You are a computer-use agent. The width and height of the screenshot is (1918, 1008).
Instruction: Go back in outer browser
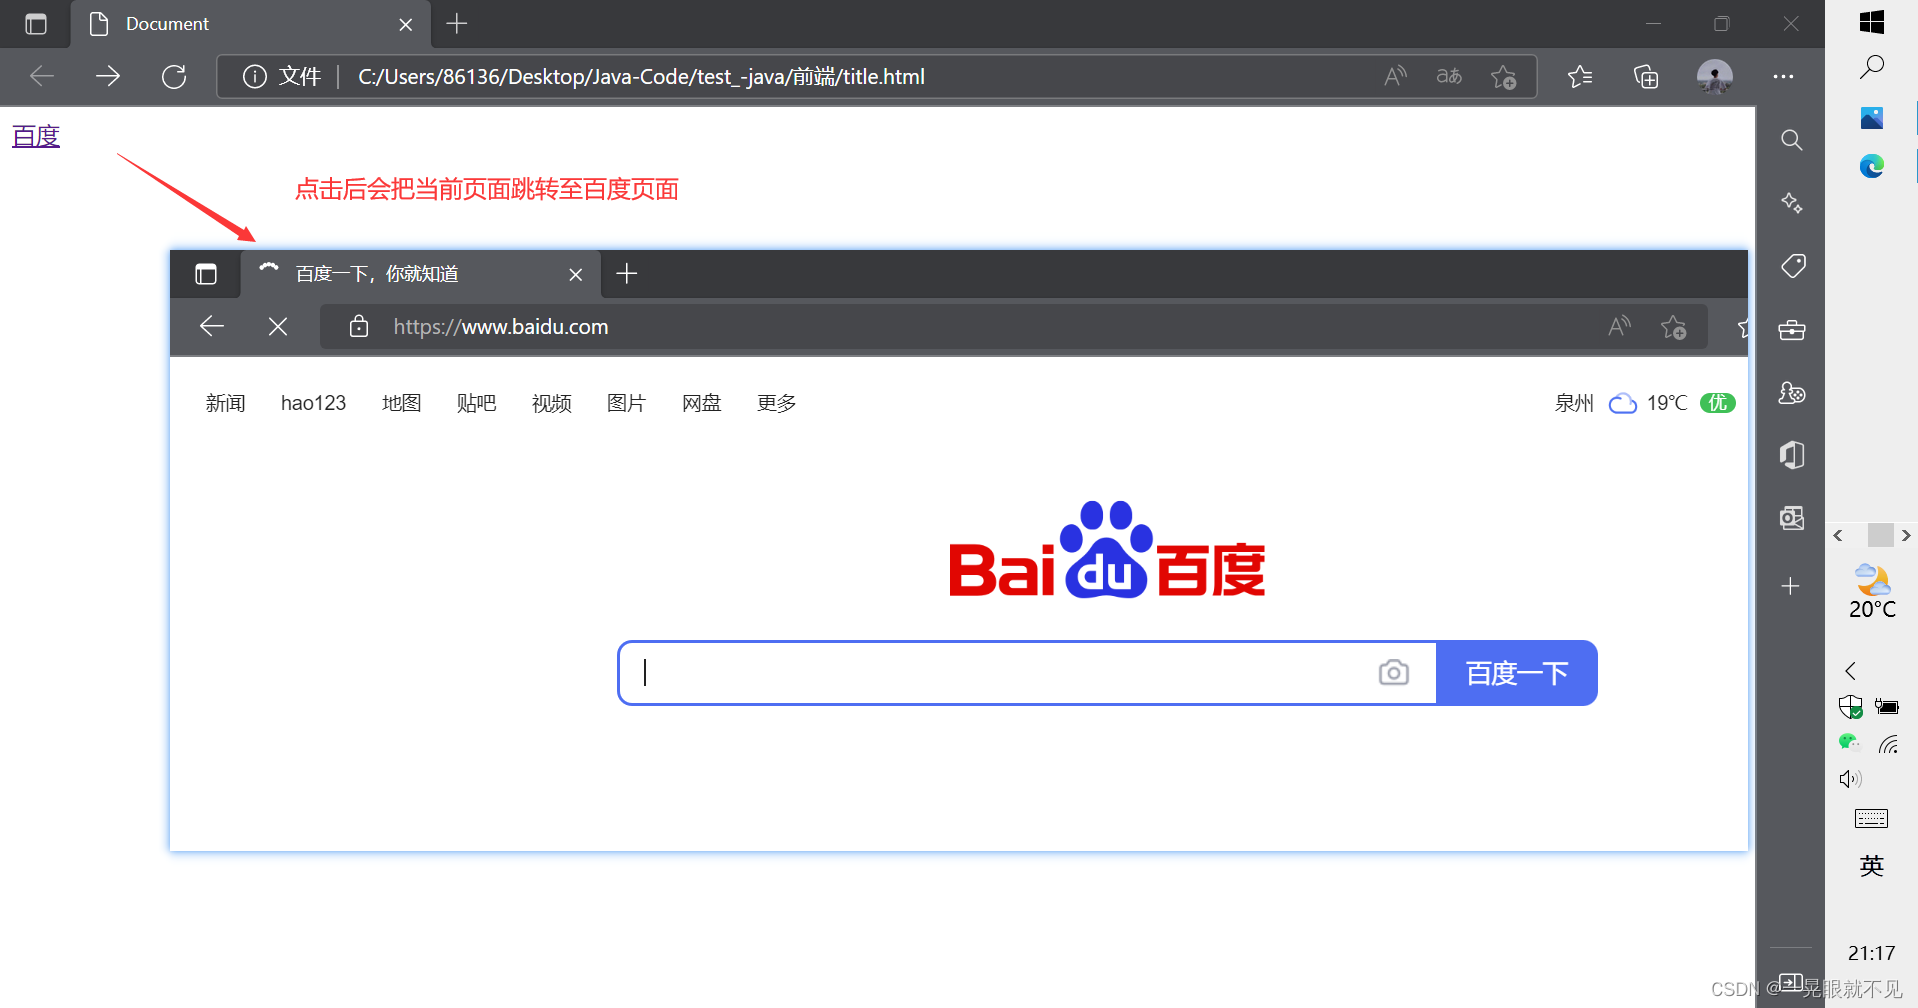(42, 76)
